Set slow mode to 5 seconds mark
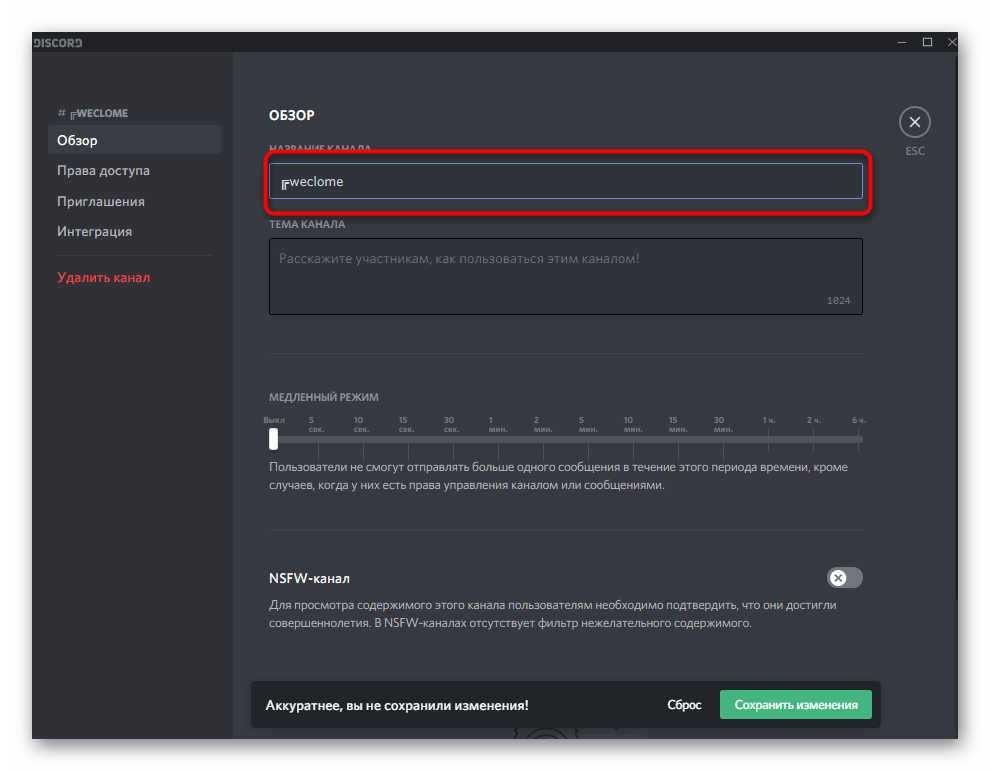 tap(317, 439)
